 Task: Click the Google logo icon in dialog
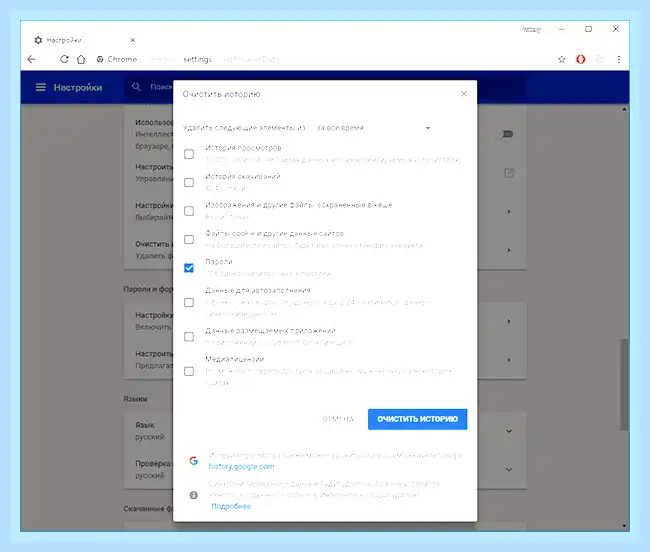coord(194,461)
